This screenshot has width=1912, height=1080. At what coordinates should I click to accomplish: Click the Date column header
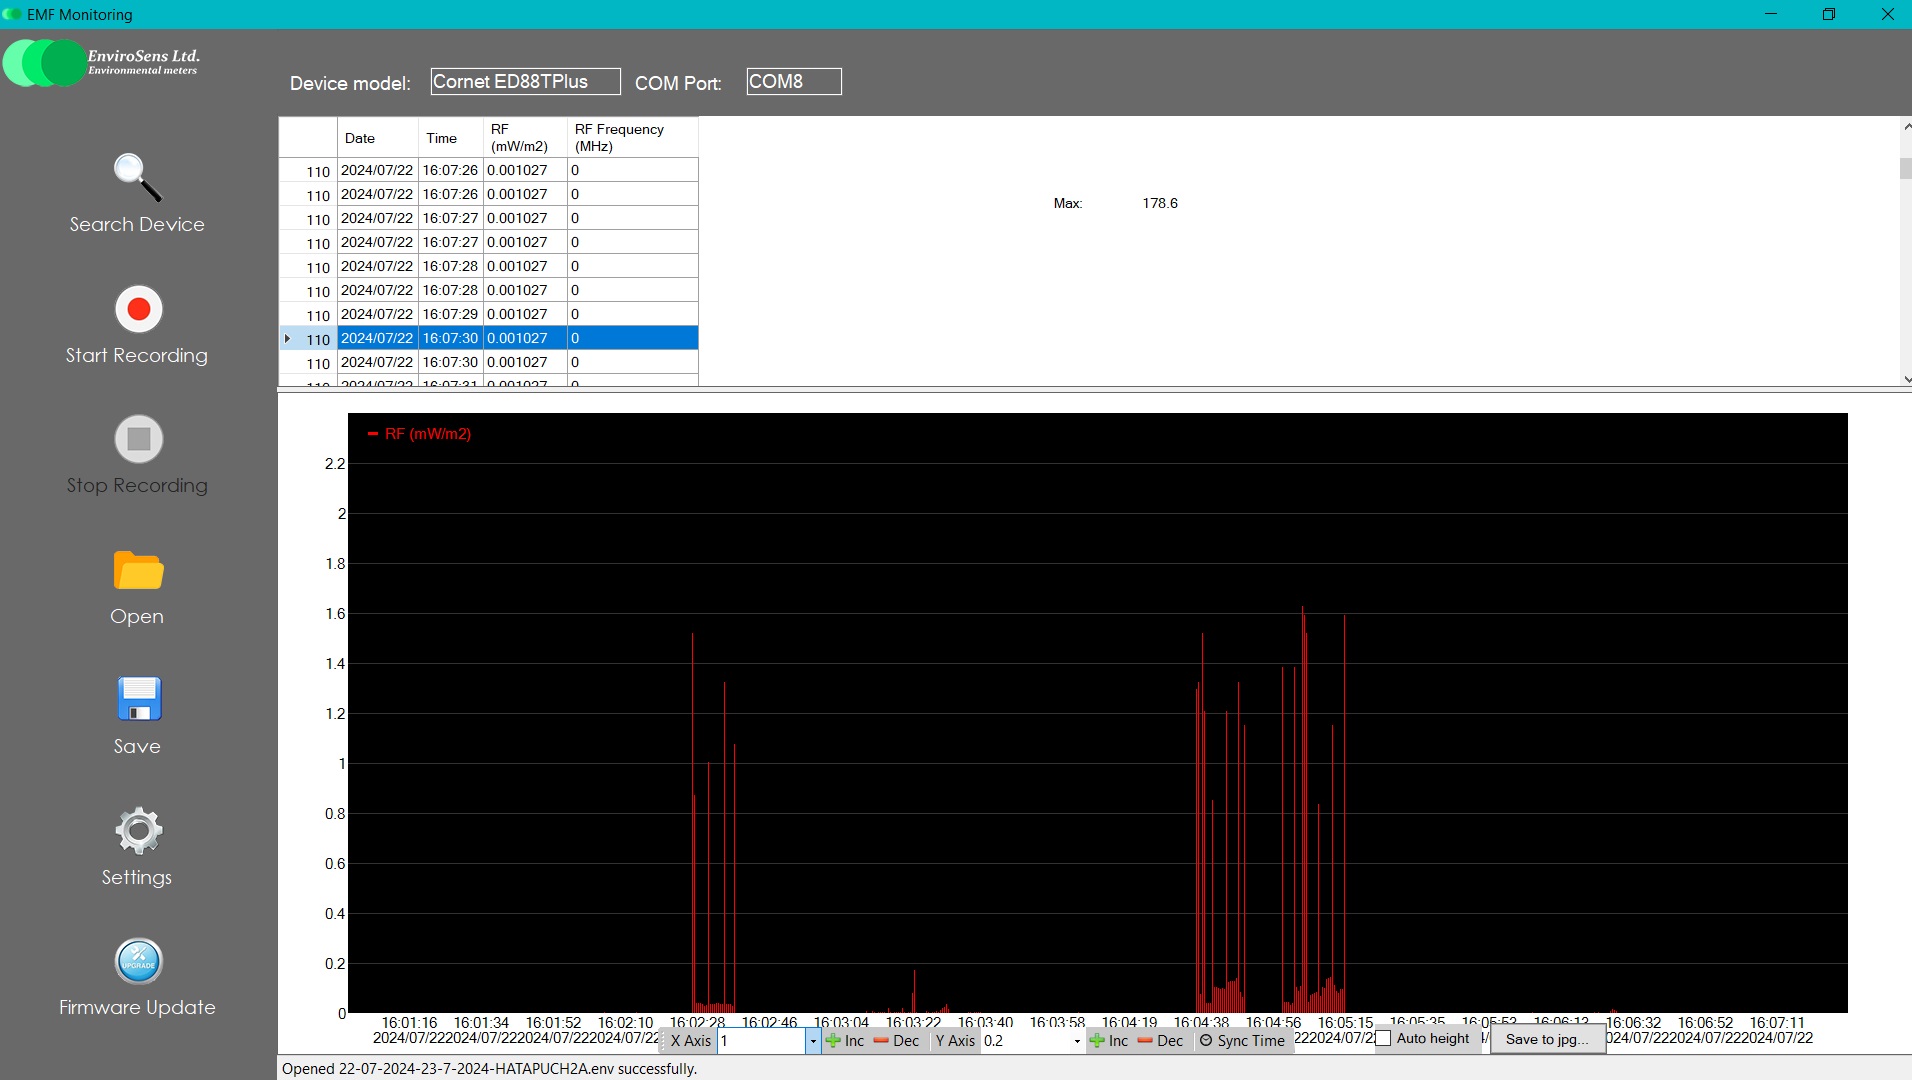tap(378, 138)
